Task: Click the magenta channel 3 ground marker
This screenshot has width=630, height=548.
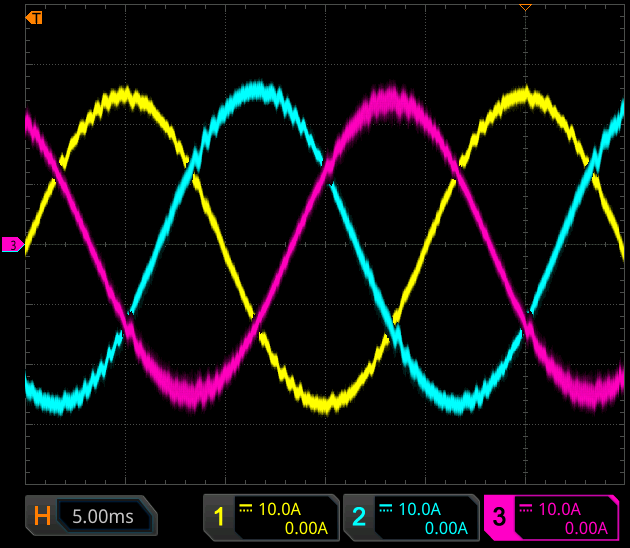Action: coord(13,245)
